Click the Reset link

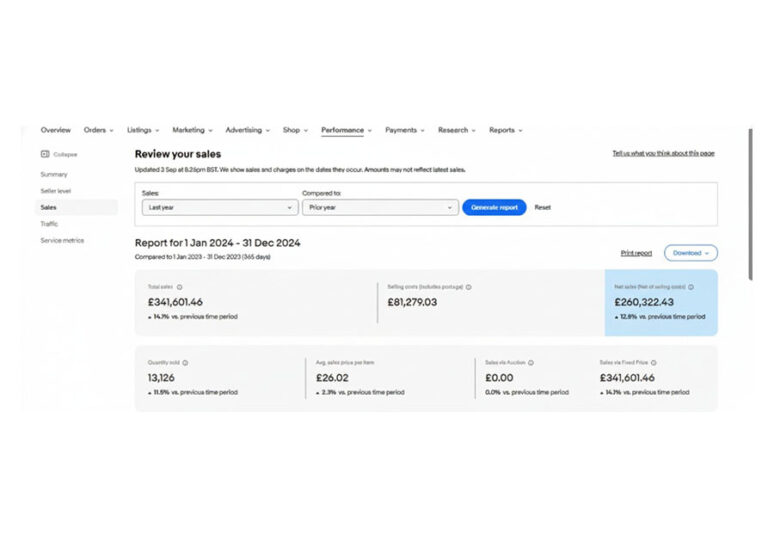click(542, 207)
